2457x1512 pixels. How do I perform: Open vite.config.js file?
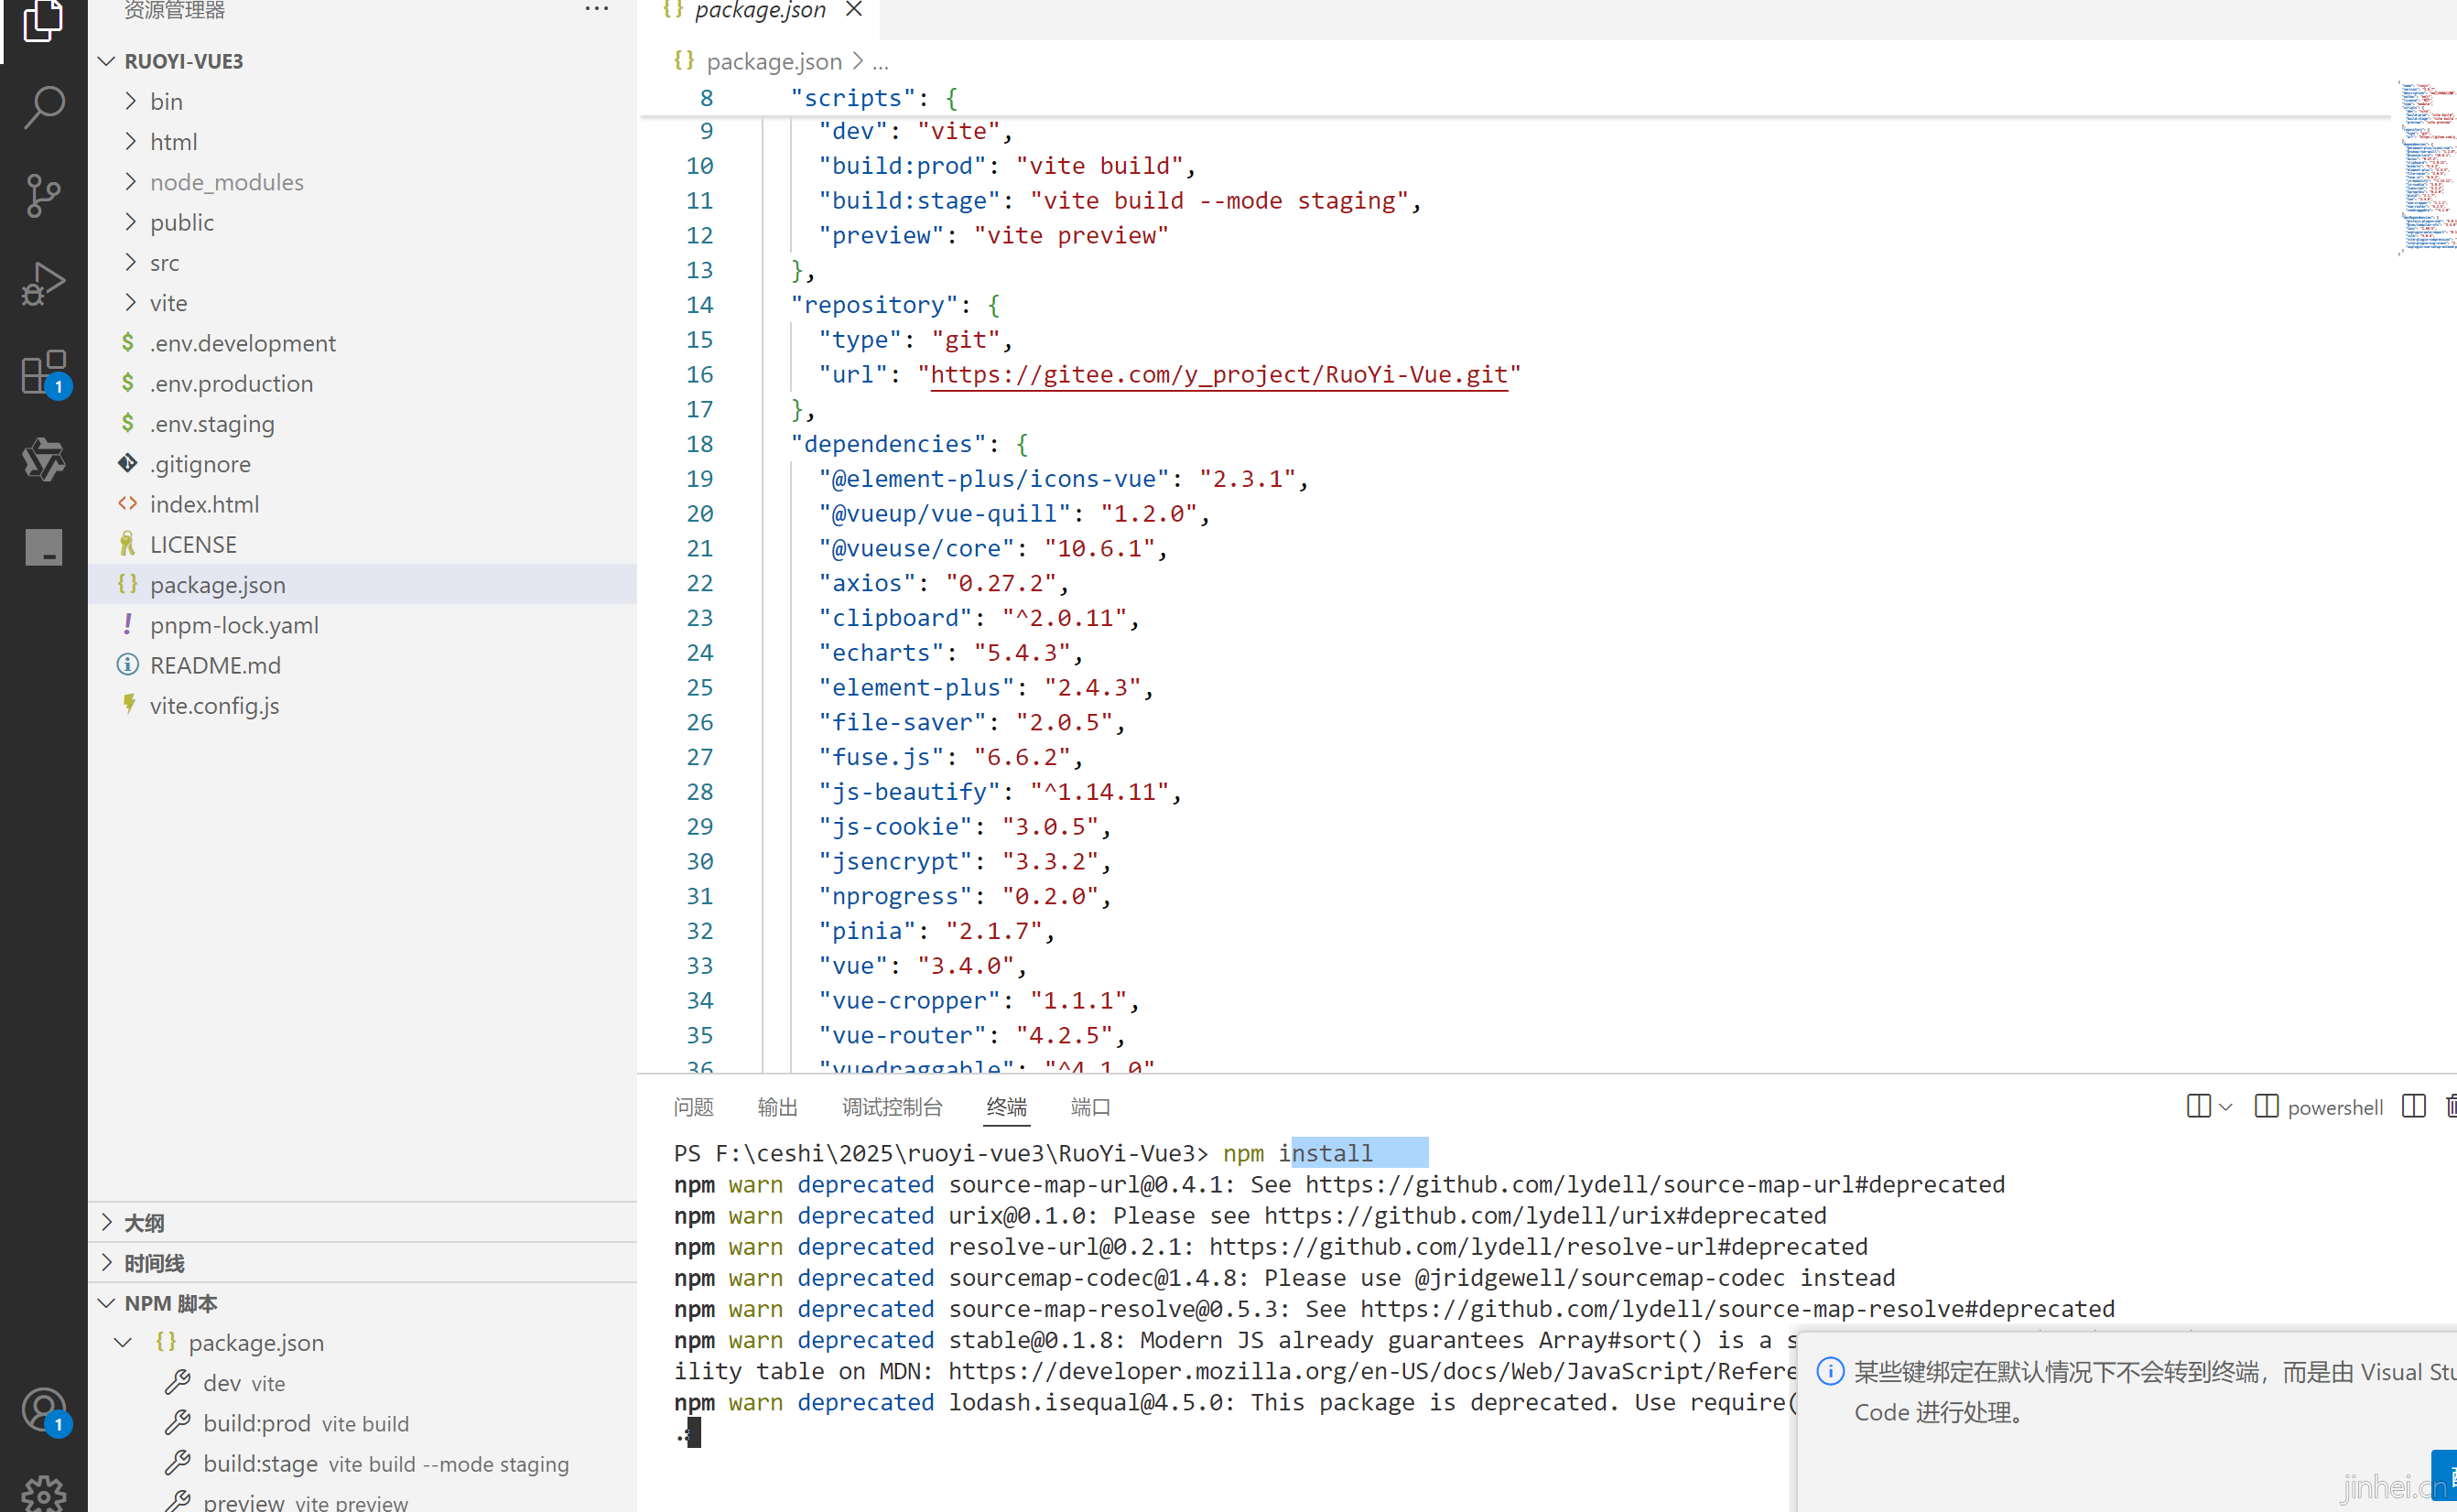pyautogui.click(x=214, y=705)
